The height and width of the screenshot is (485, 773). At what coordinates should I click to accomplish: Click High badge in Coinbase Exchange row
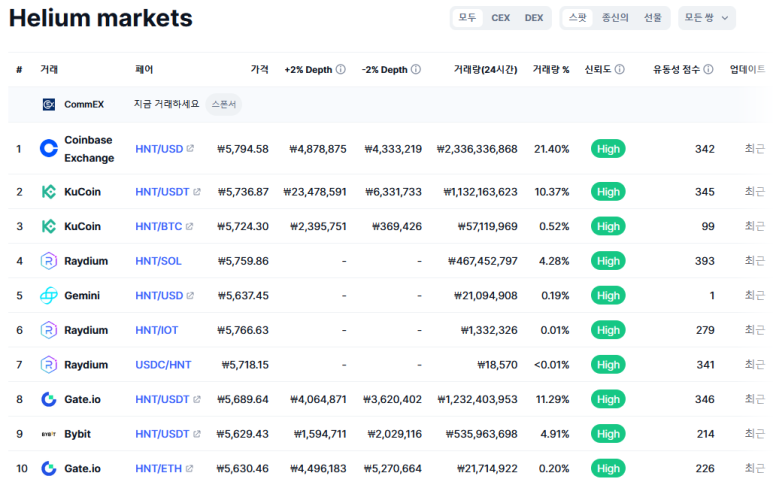[x=608, y=149]
